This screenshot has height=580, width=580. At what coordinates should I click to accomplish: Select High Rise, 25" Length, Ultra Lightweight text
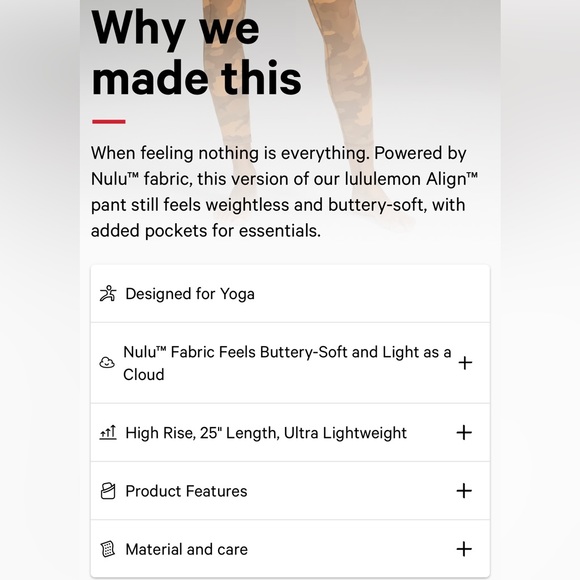tap(266, 433)
